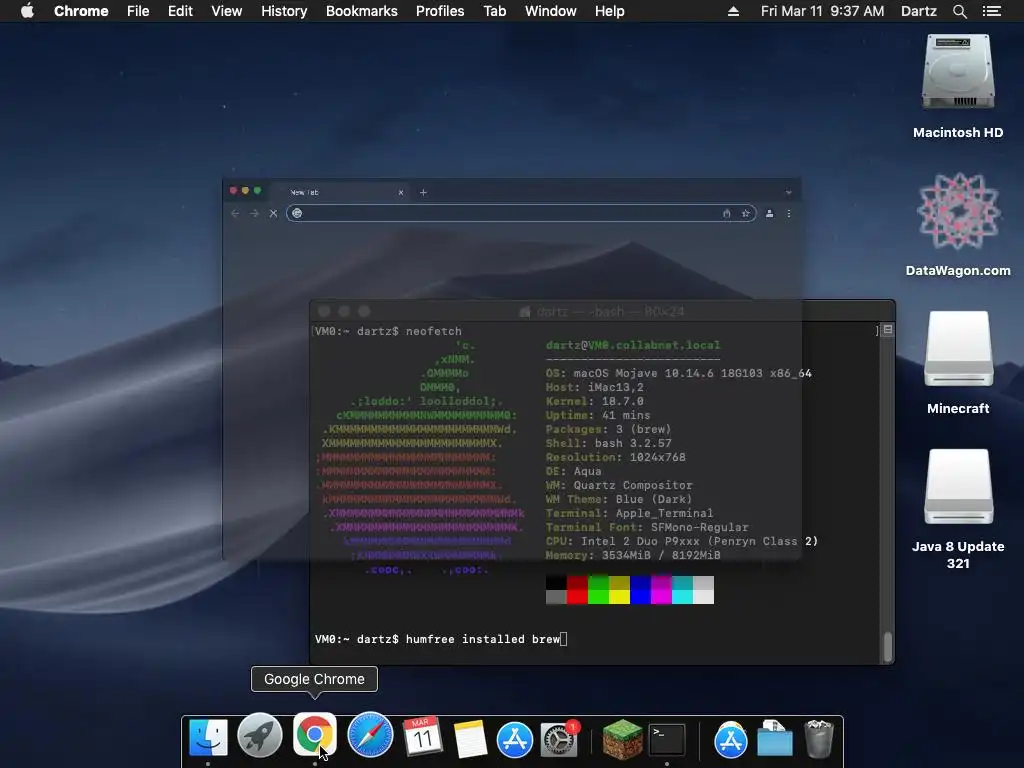Click Chrome back arrow button

point(235,214)
